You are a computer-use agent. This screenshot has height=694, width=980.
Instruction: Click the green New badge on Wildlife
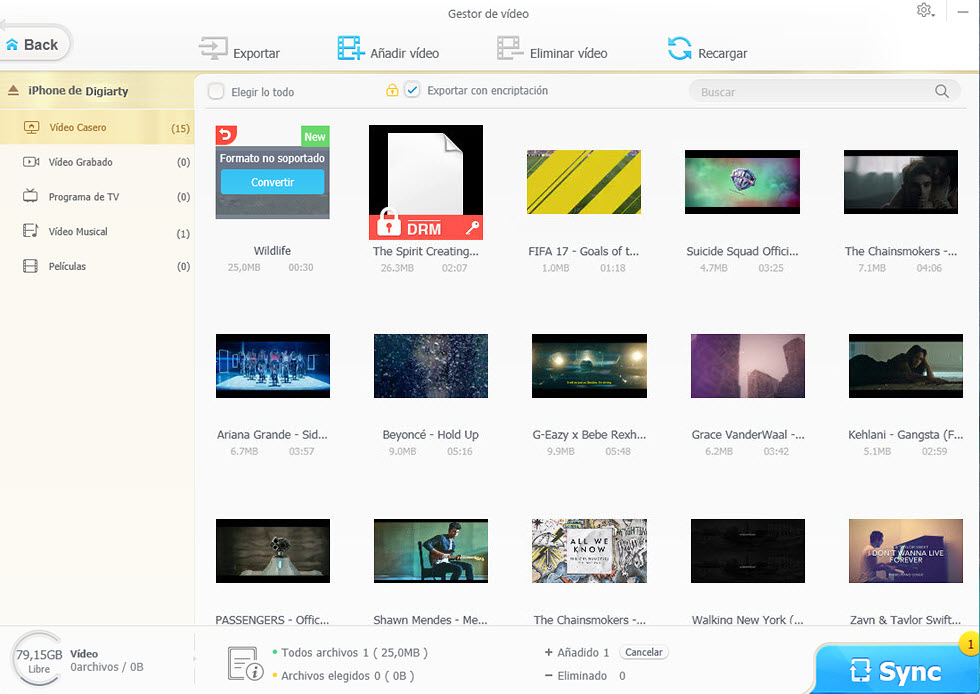(315, 136)
